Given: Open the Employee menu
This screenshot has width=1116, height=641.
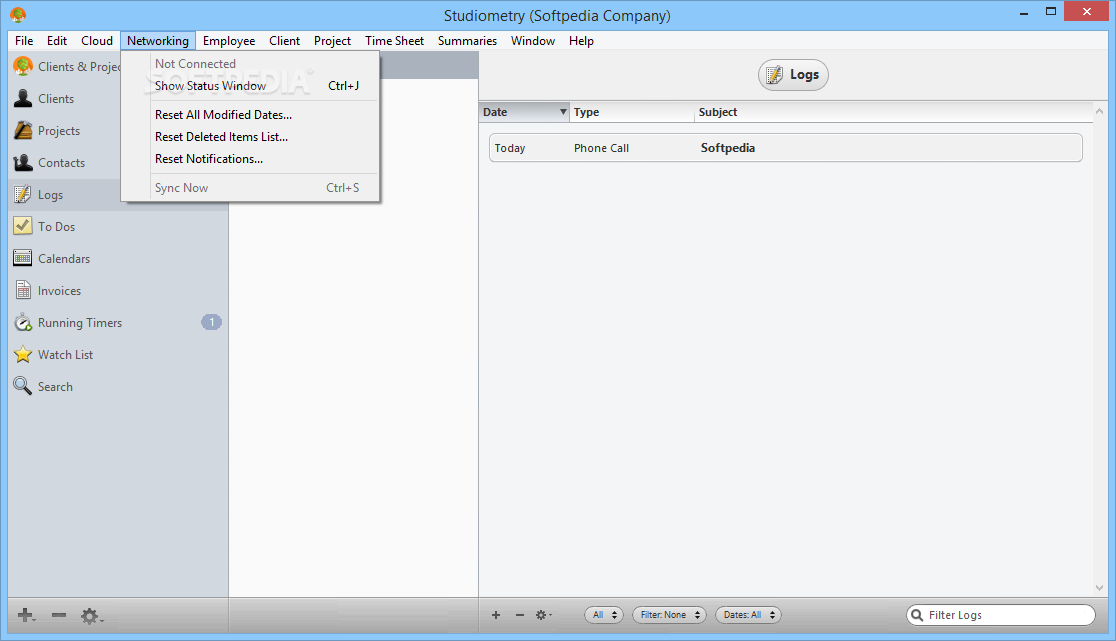Looking at the screenshot, I should click(229, 41).
